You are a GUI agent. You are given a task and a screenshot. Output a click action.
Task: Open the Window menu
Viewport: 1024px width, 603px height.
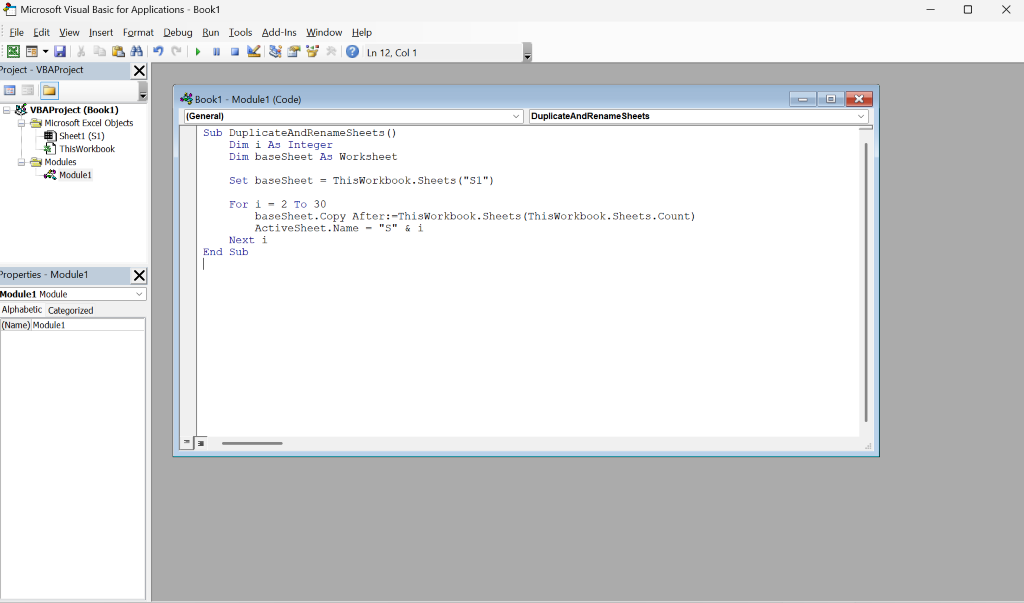pos(324,32)
